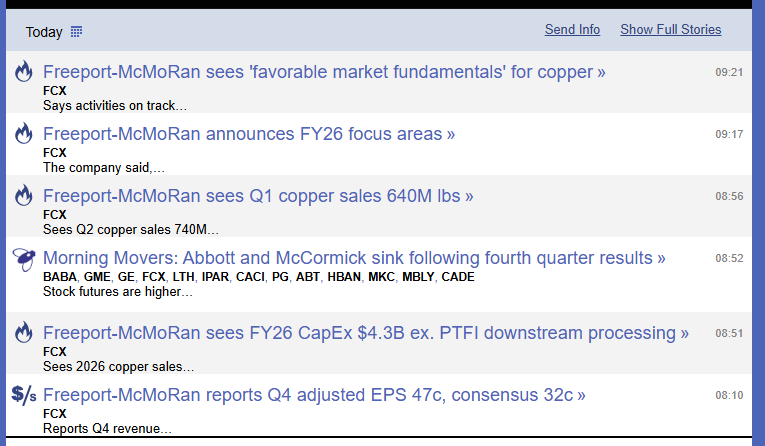Open FY26 CapEx $4.3B headline

(365, 333)
